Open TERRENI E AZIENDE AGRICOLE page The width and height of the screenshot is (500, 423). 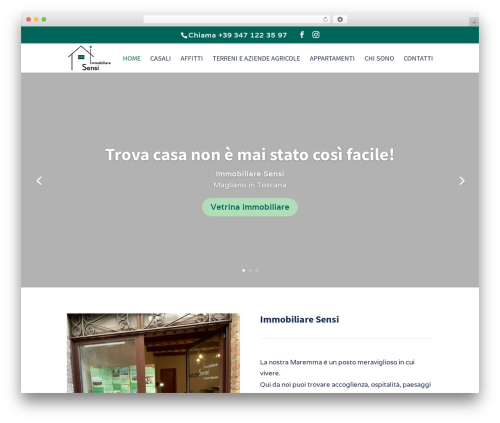[x=256, y=58]
